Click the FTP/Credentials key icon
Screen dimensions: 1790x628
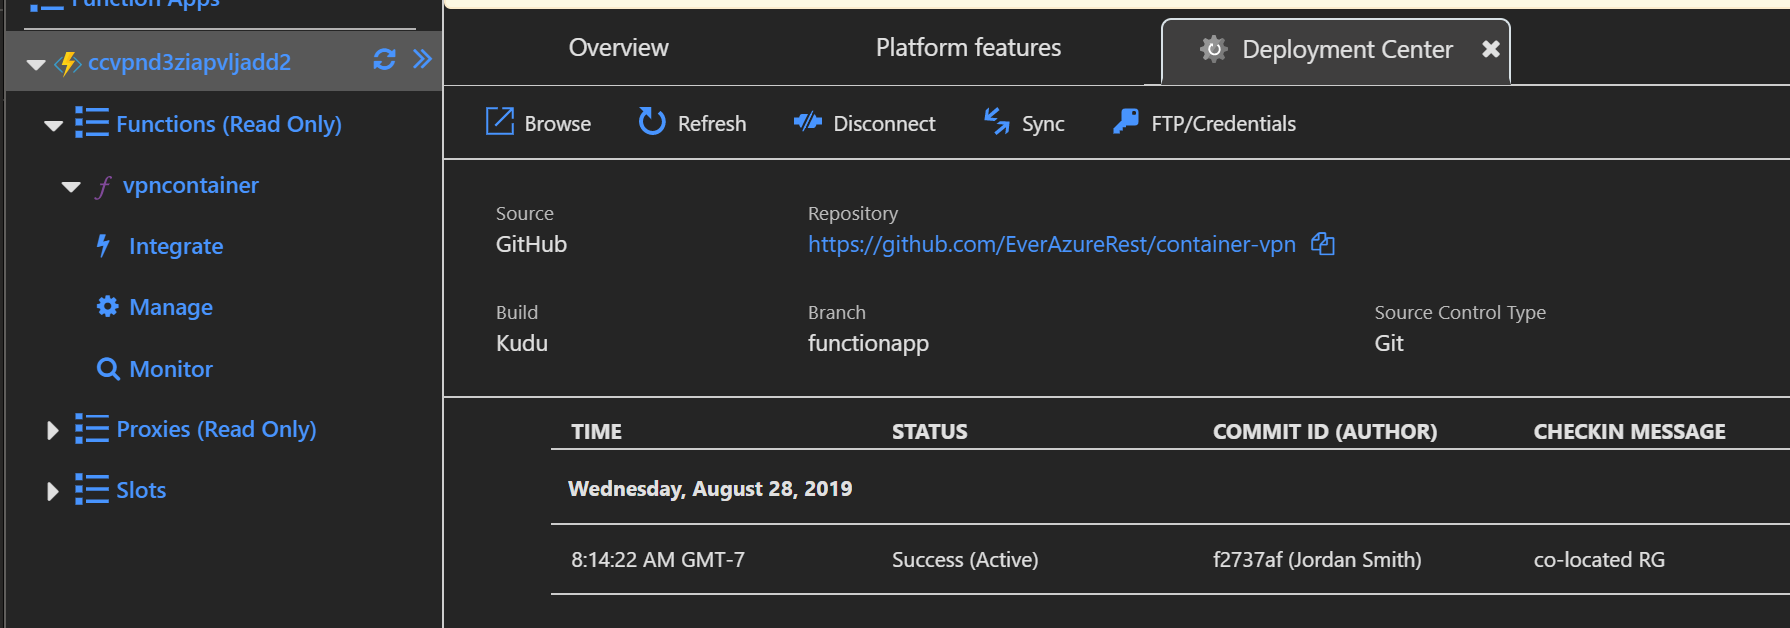click(x=1126, y=121)
